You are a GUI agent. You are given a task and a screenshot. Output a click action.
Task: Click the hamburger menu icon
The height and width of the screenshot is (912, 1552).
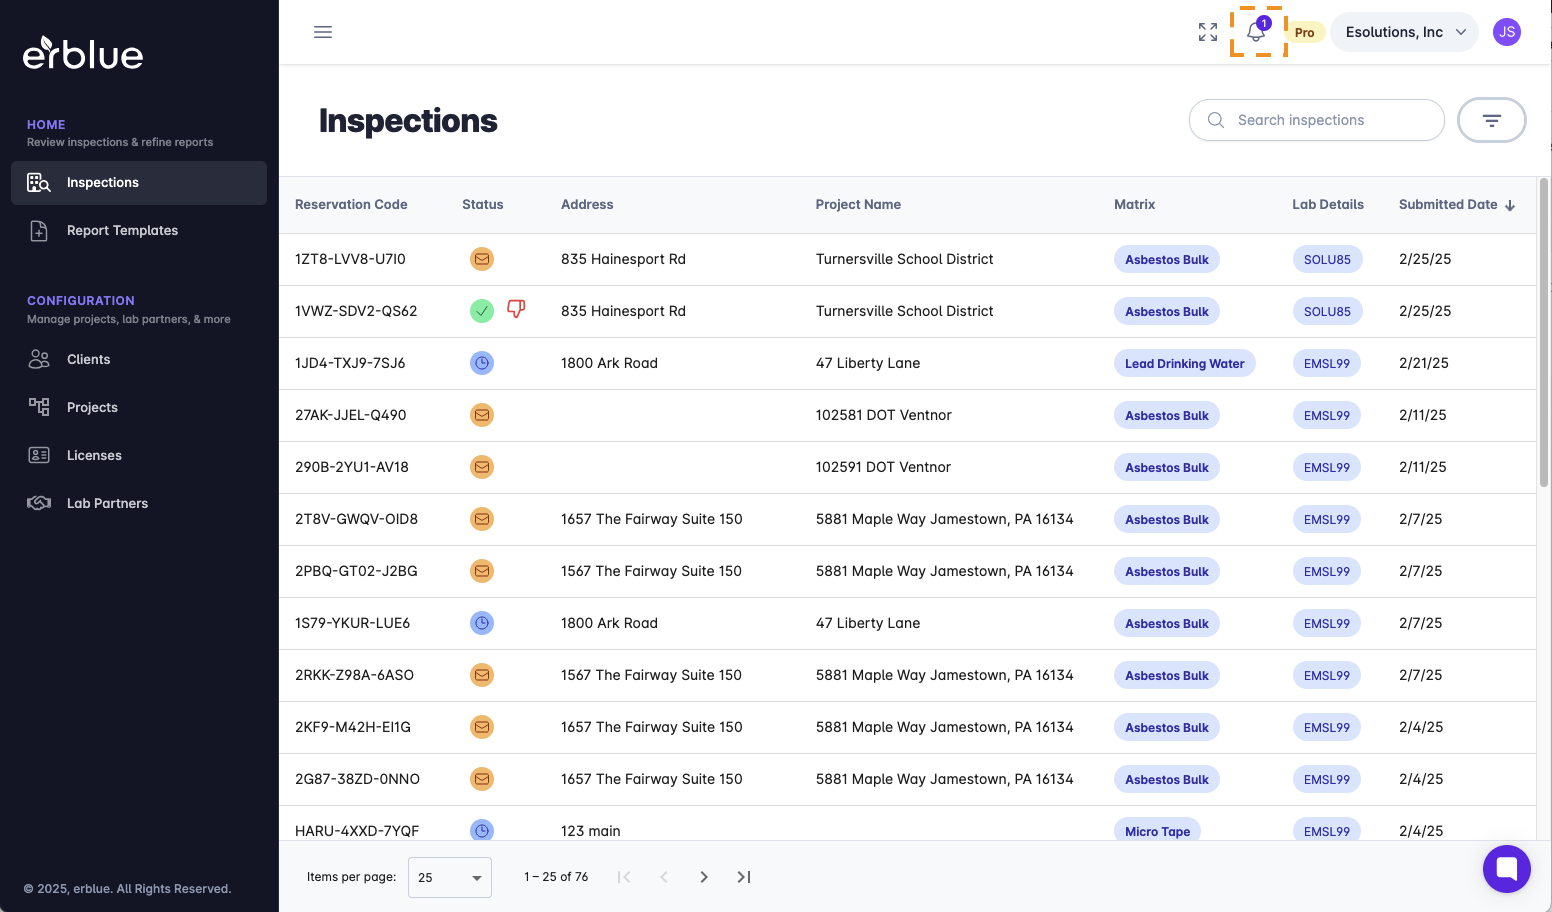(323, 32)
